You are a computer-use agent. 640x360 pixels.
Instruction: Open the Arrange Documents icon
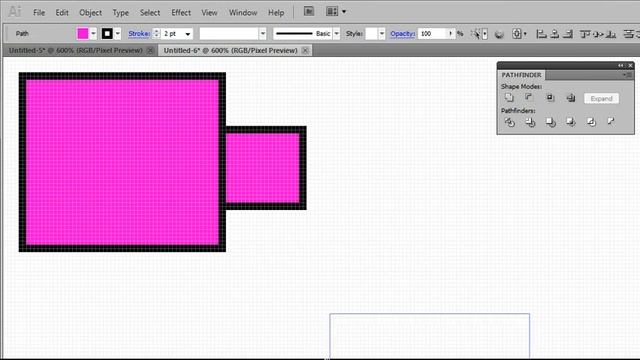tap(331, 11)
